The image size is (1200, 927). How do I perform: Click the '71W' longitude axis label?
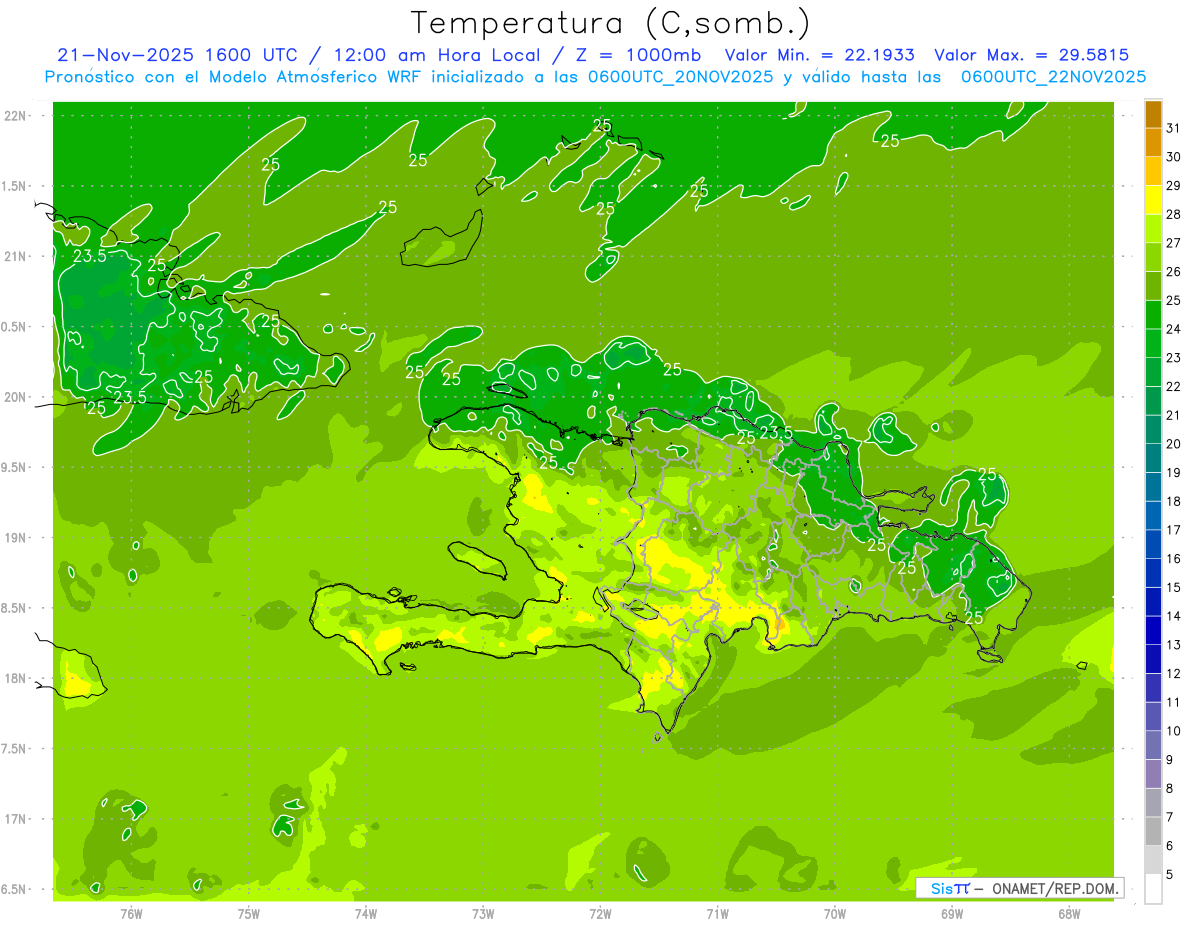click(x=717, y=913)
